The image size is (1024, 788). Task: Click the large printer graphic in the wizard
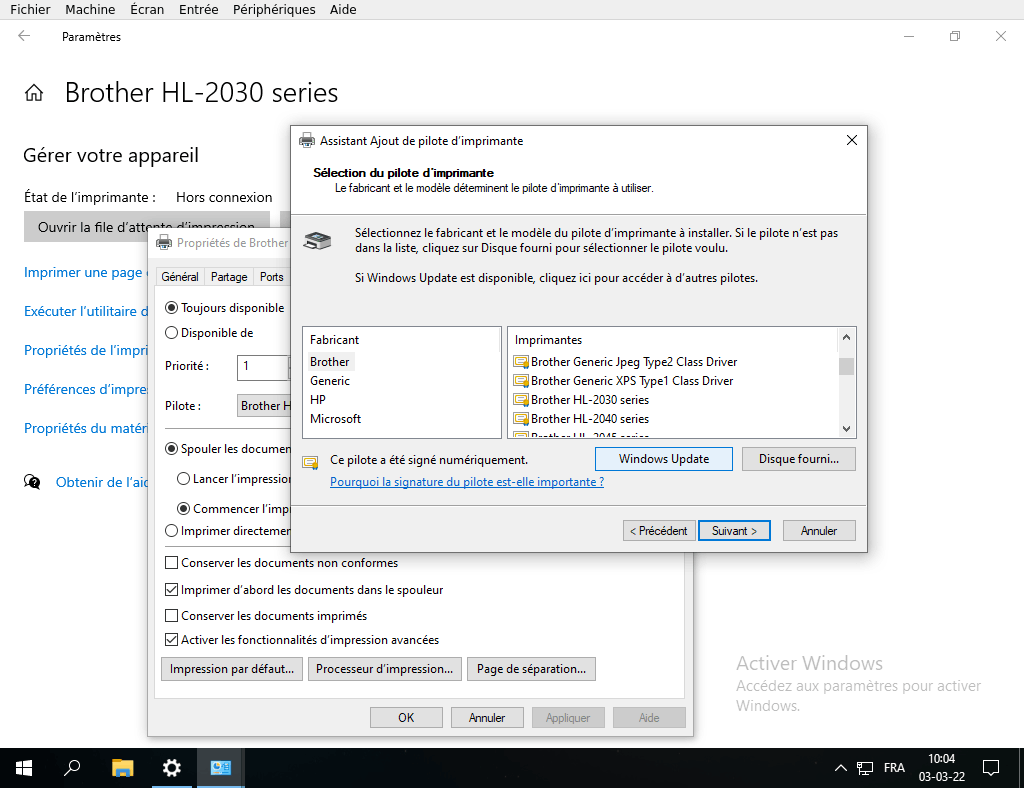pyautogui.click(x=317, y=240)
